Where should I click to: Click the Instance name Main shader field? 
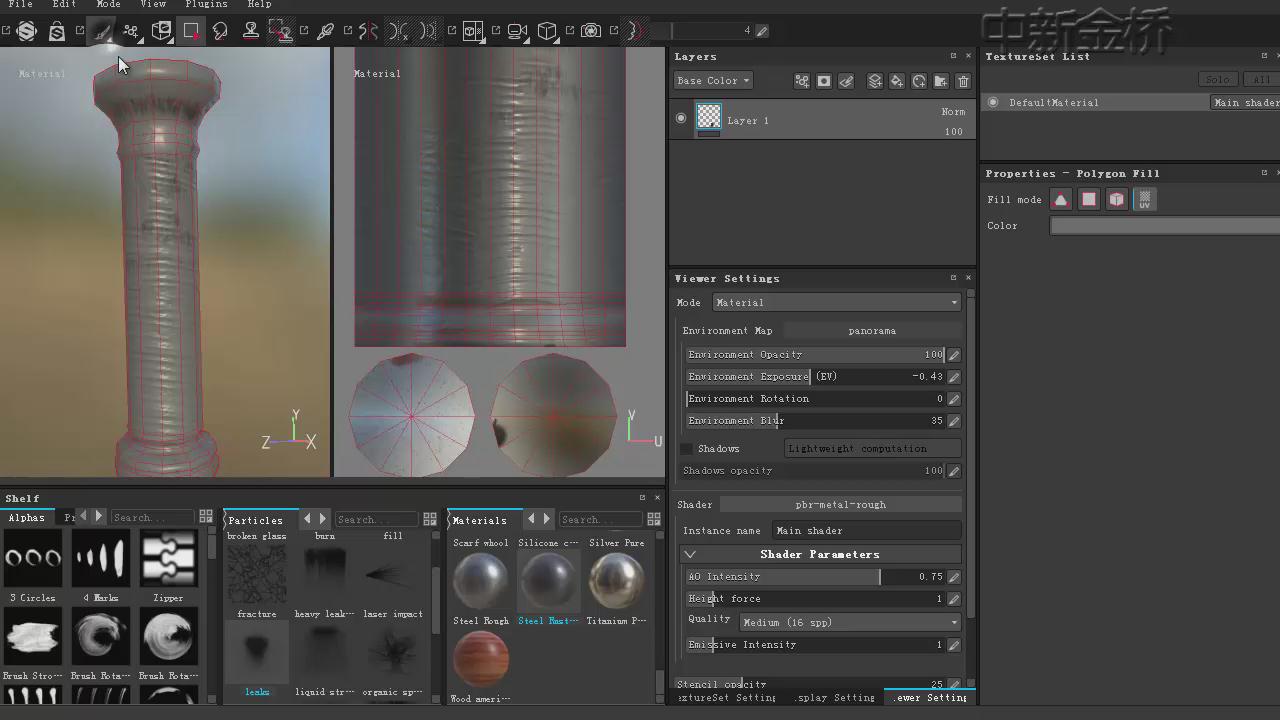tap(866, 531)
